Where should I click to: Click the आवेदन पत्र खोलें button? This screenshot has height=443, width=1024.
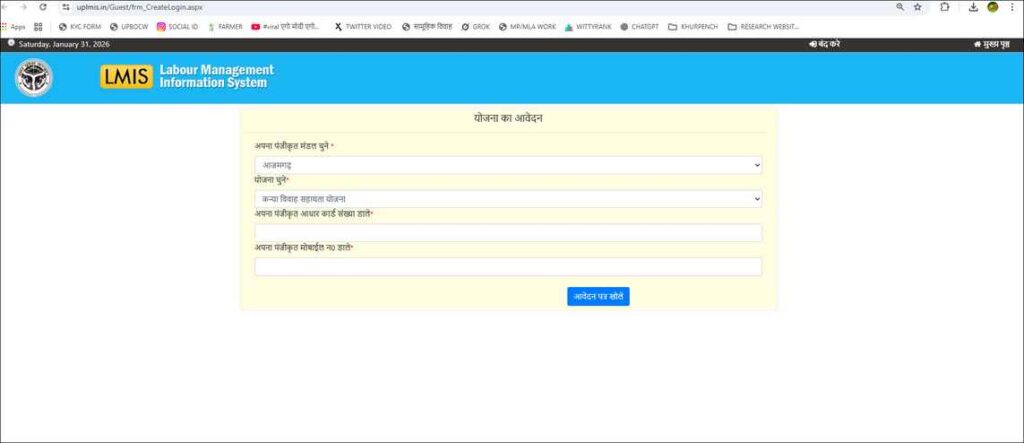[x=598, y=297]
